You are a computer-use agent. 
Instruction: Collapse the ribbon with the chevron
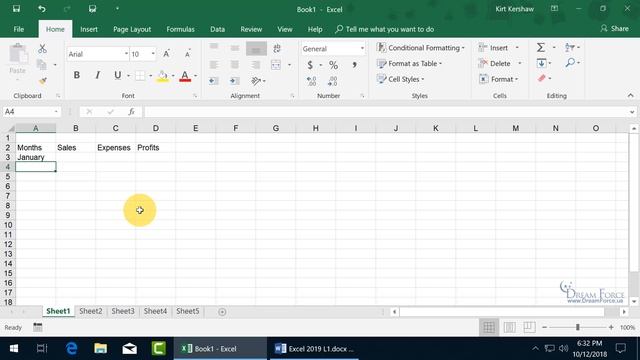click(x=631, y=96)
